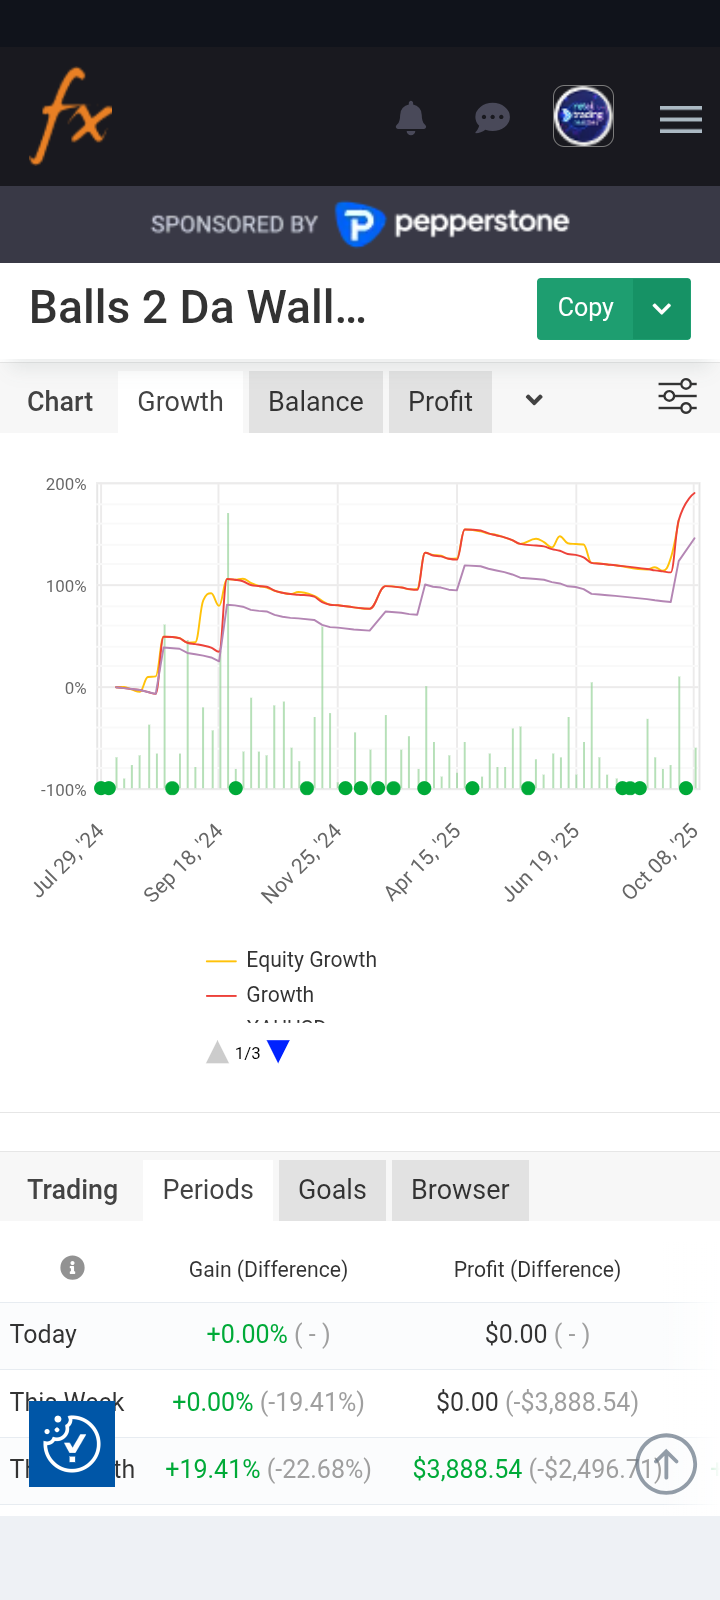Expand more chart tabs chevron
This screenshot has height=1600, width=720.
[x=534, y=401]
